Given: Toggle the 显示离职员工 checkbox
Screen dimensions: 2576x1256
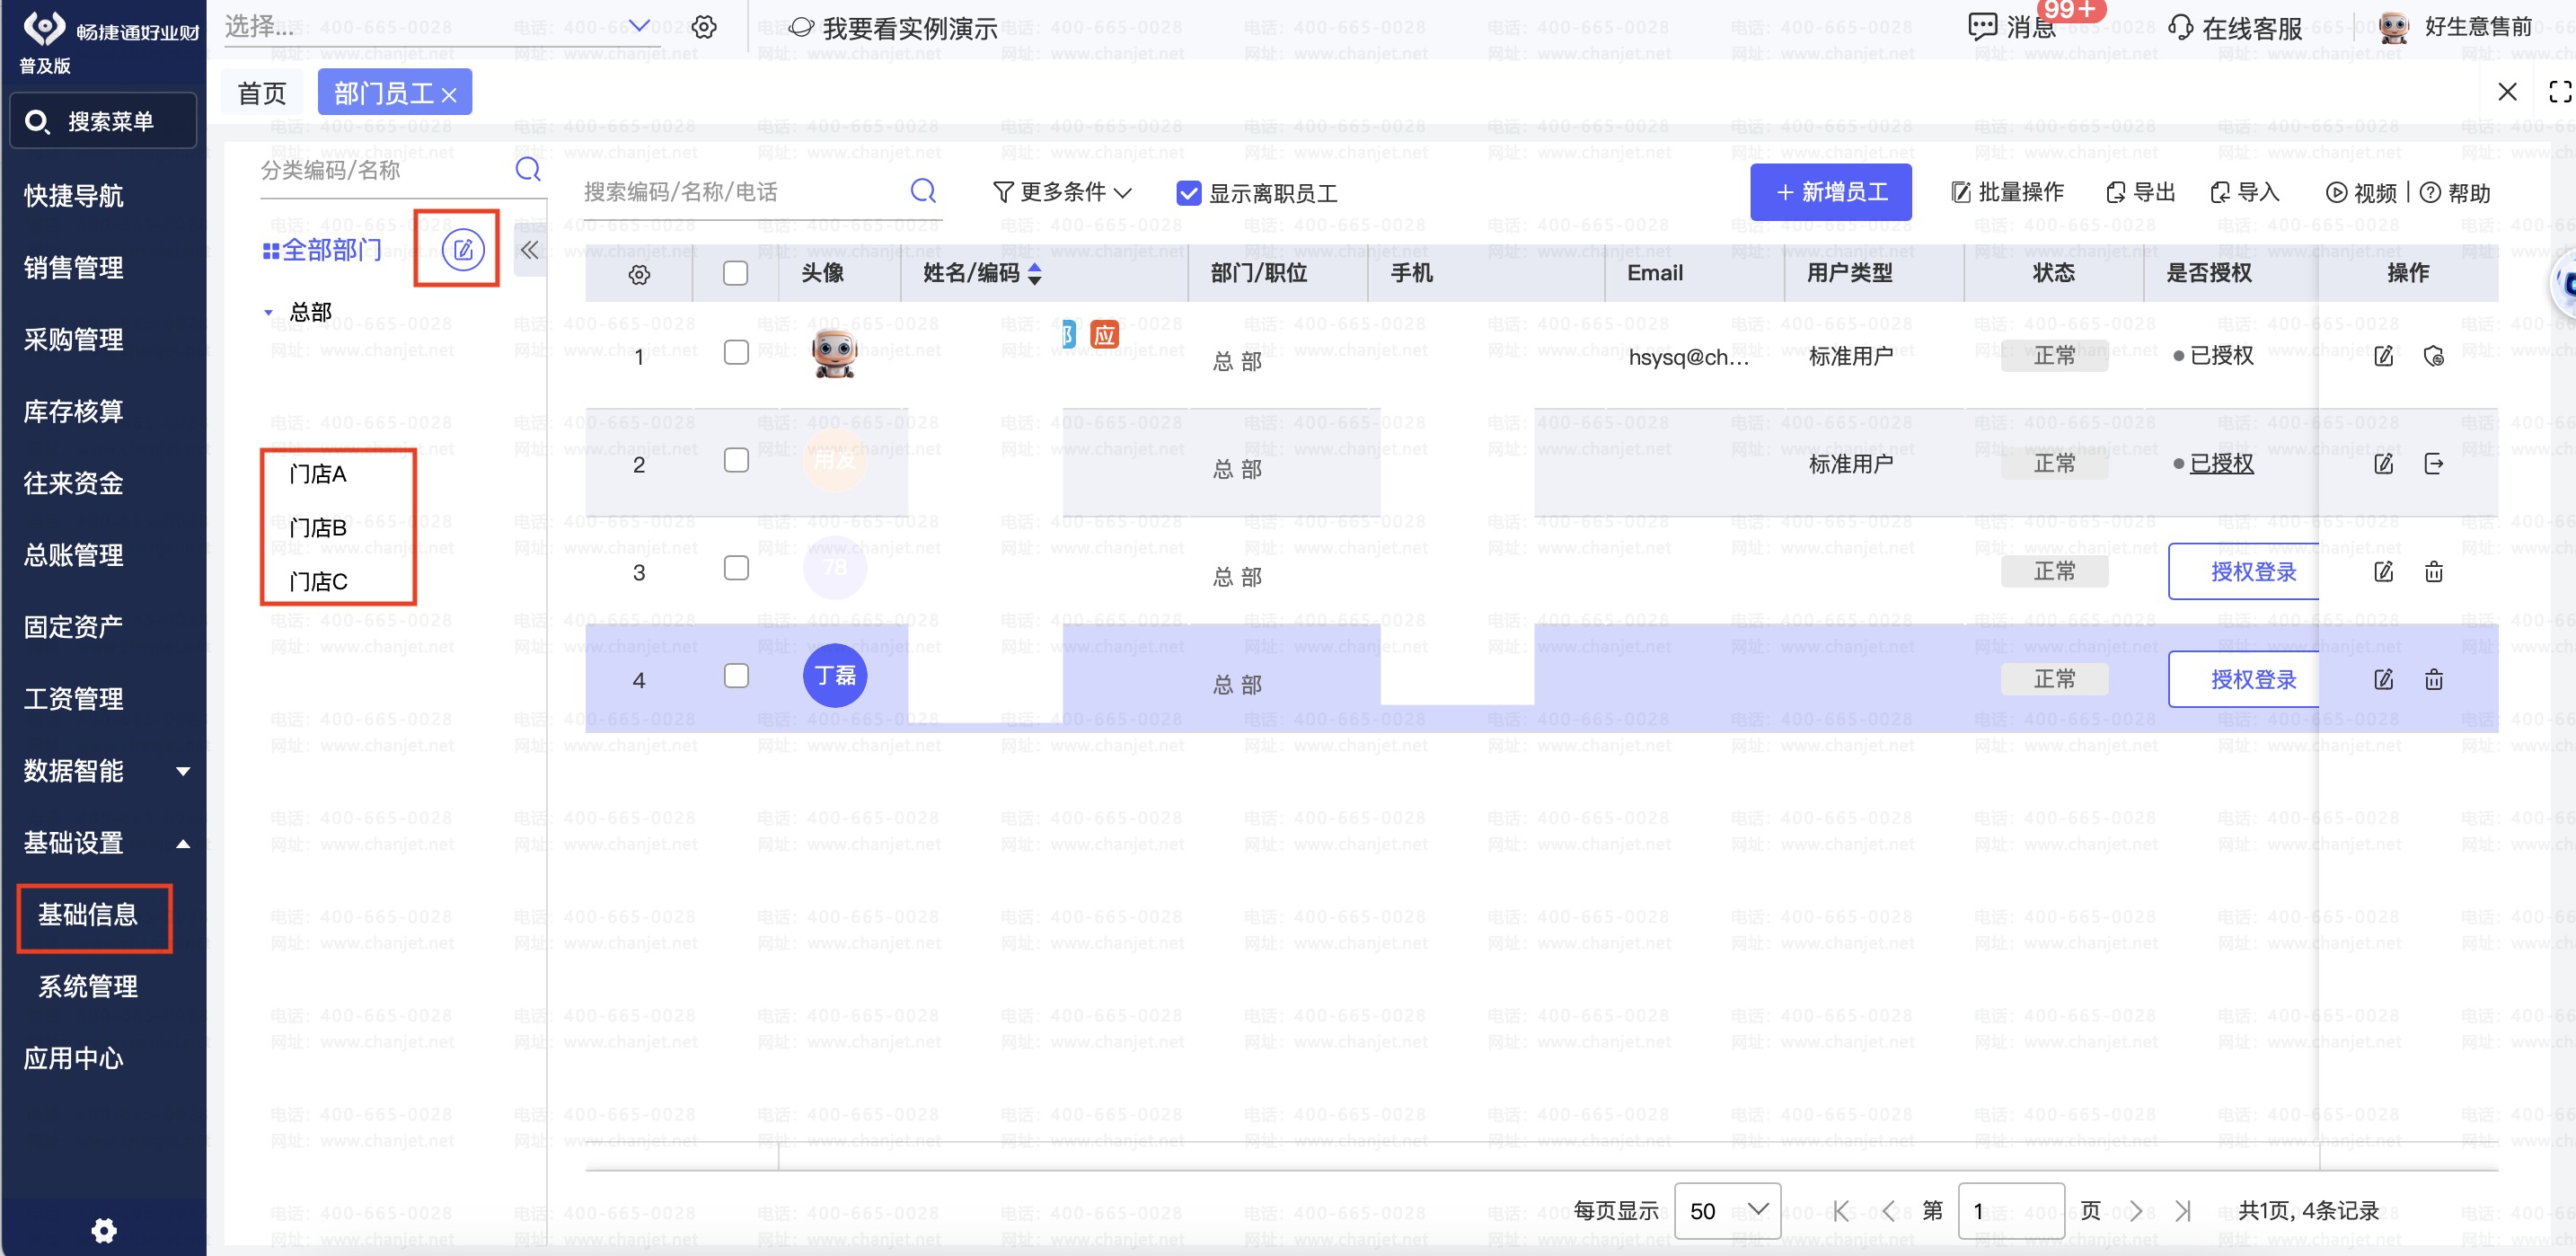Looking at the screenshot, I should pyautogui.click(x=1188, y=193).
